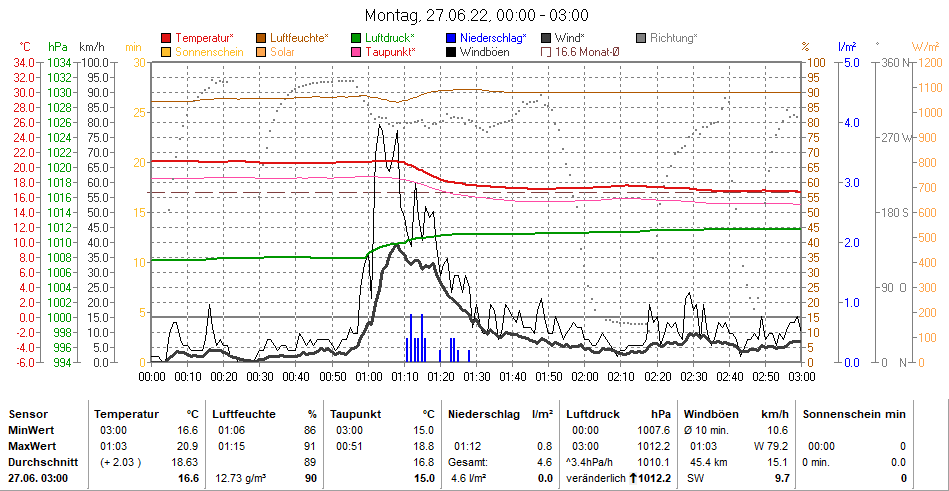The height and width of the screenshot is (491, 949).
Task: Click the green Luftdruck legend swatch
Action: point(357,38)
